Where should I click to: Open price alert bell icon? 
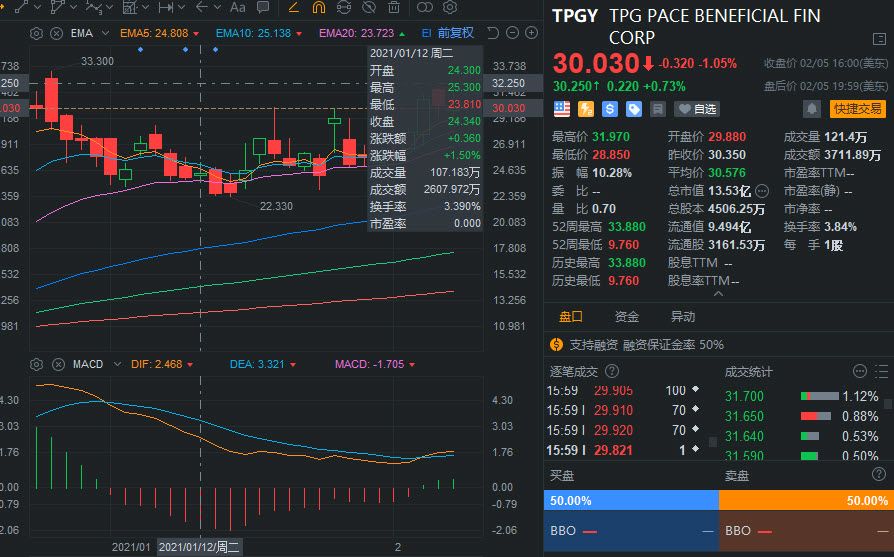point(812,109)
